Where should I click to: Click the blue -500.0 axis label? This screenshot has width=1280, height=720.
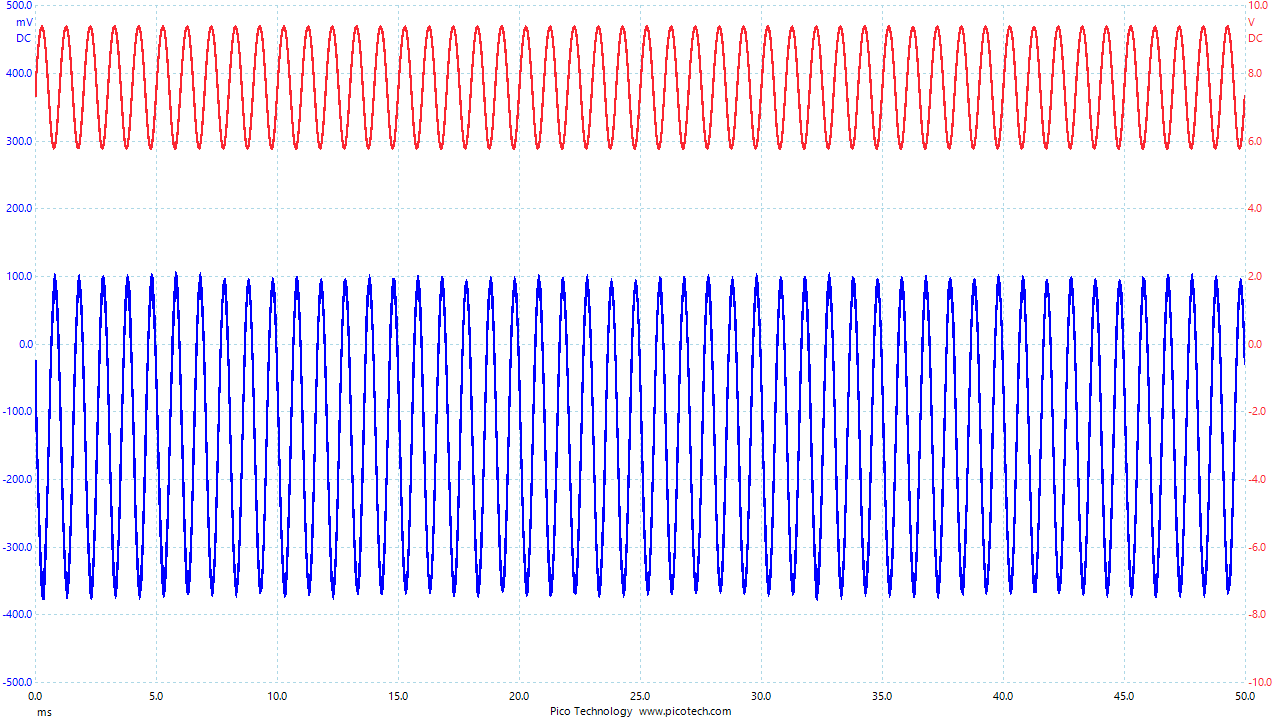pos(17,683)
